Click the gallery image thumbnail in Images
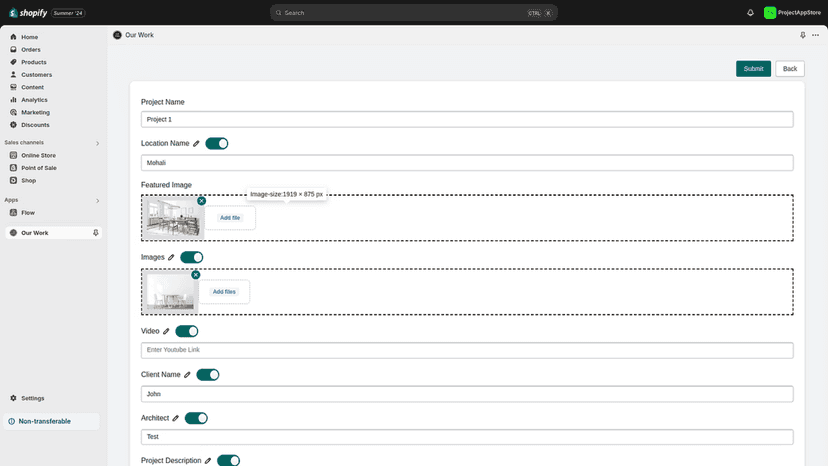This screenshot has width=828, height=466. point(170,292)
